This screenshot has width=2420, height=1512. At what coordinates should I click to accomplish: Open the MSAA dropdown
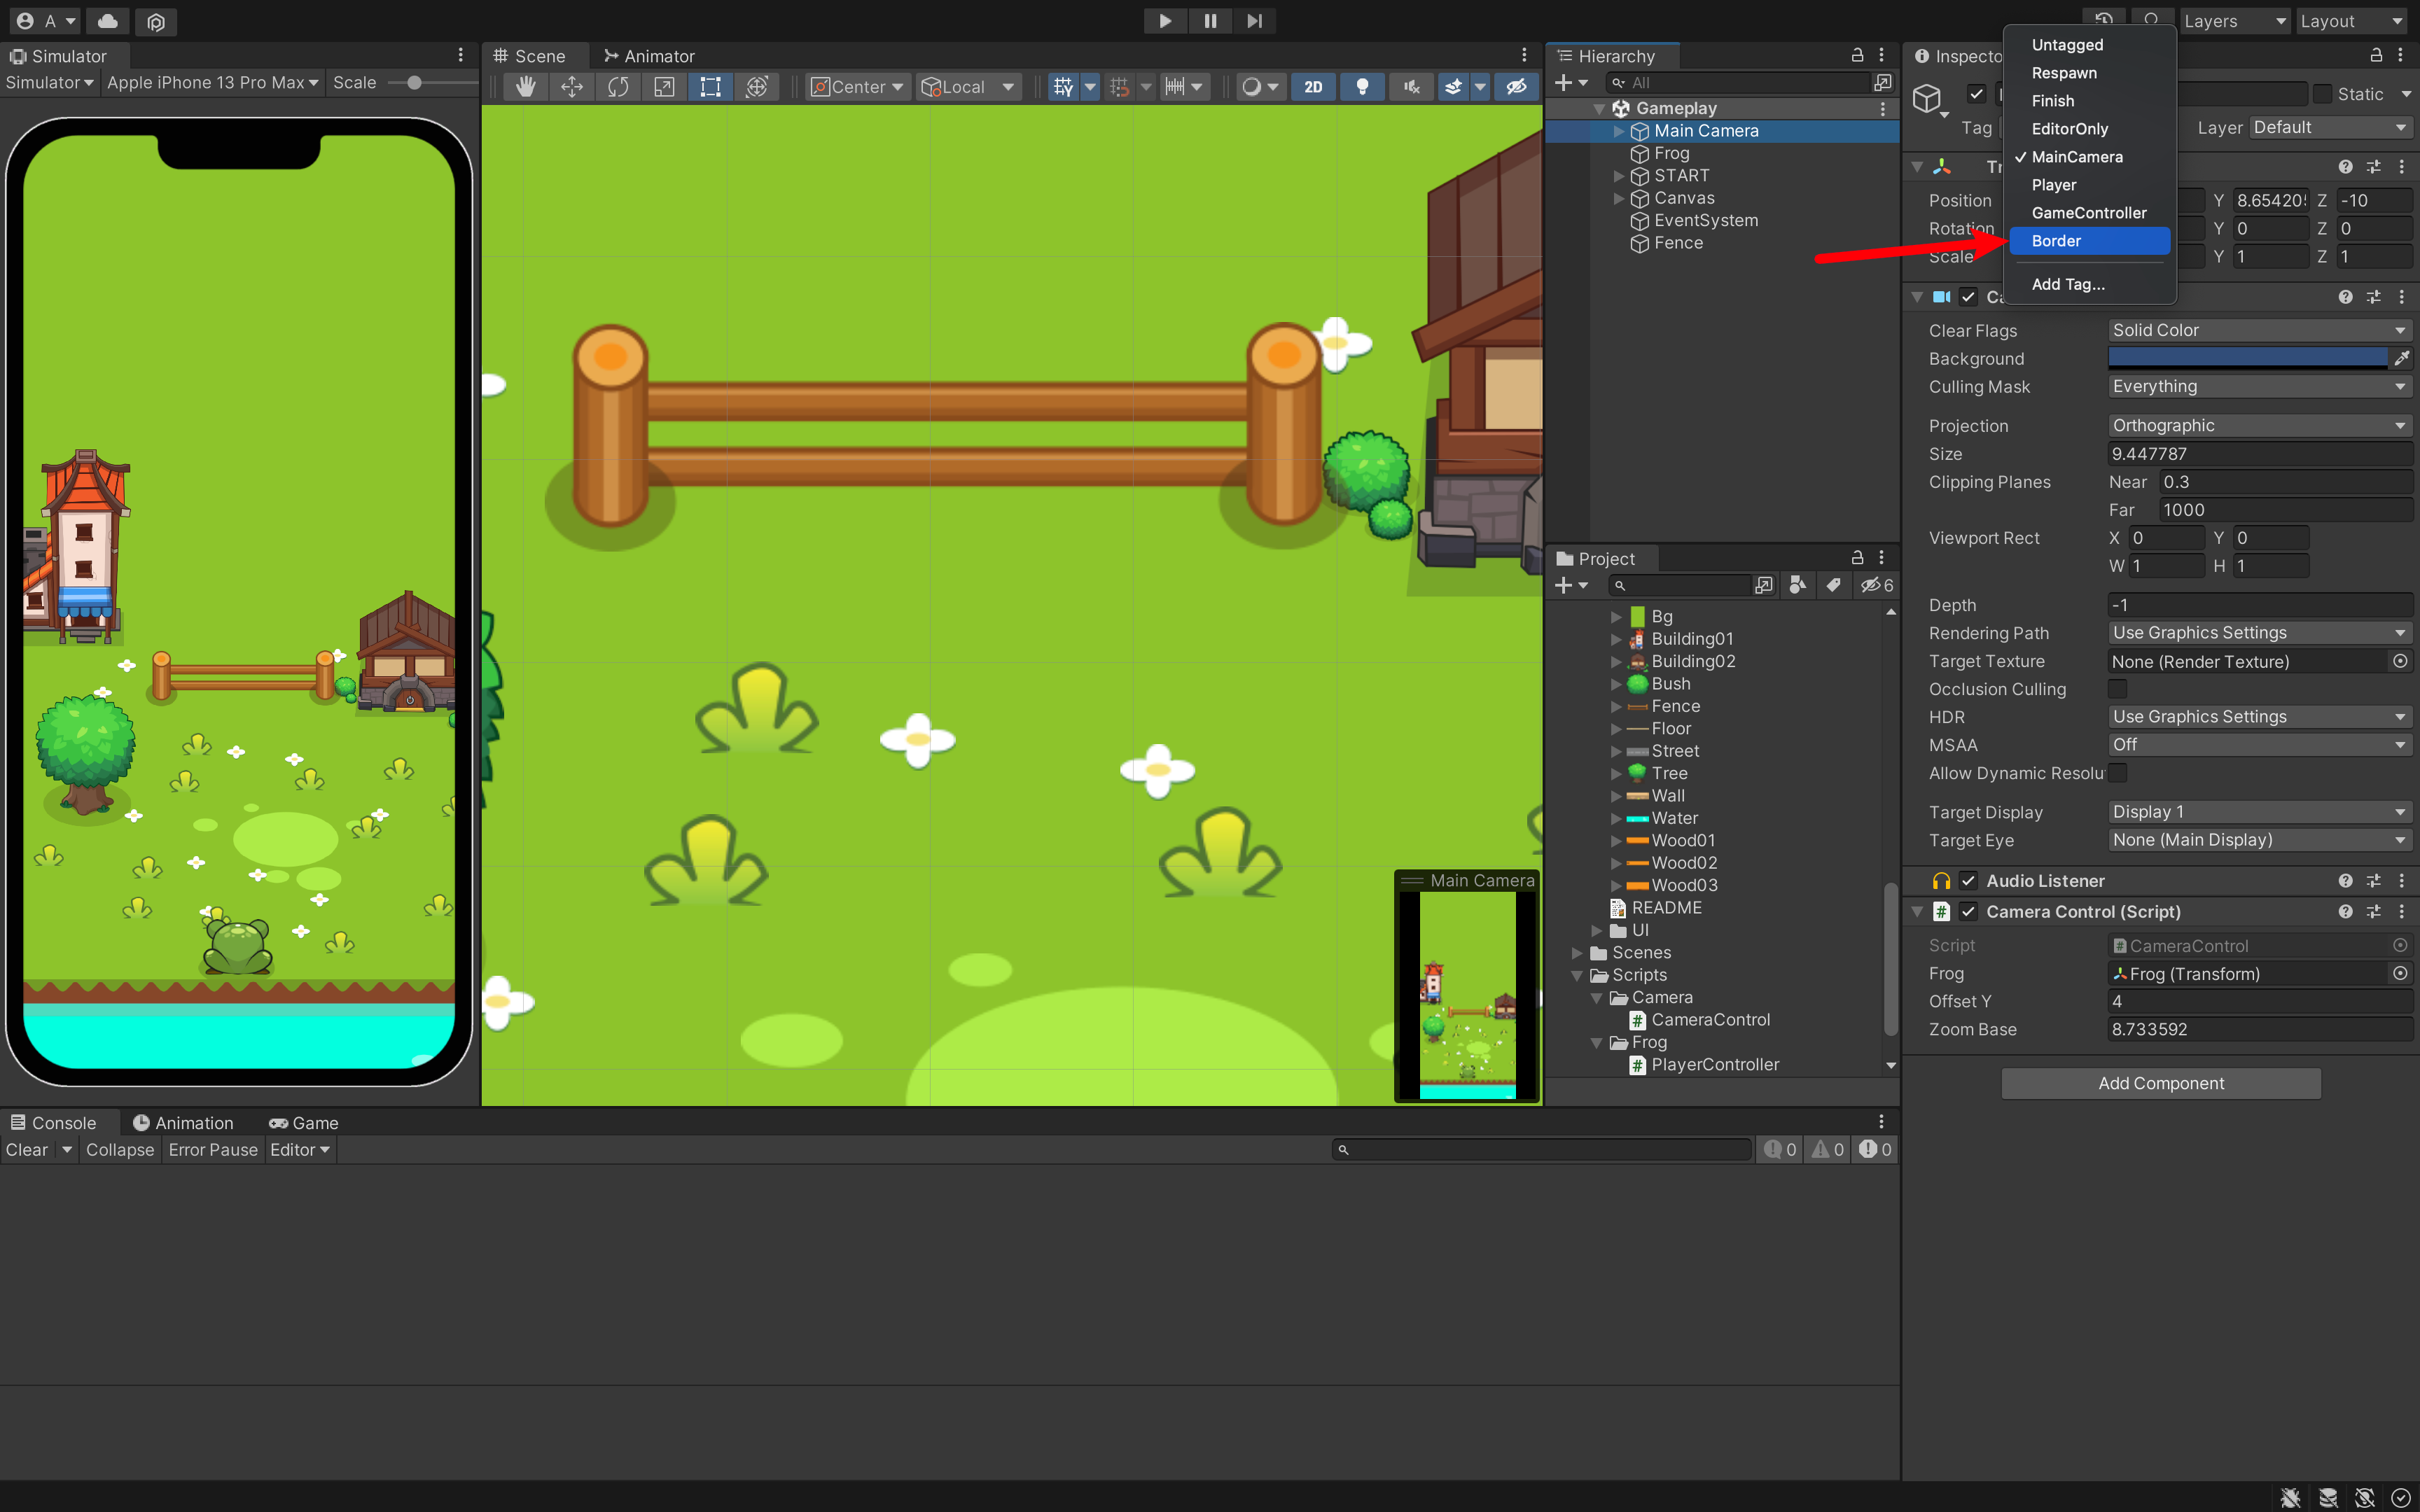click(2260, 745)
